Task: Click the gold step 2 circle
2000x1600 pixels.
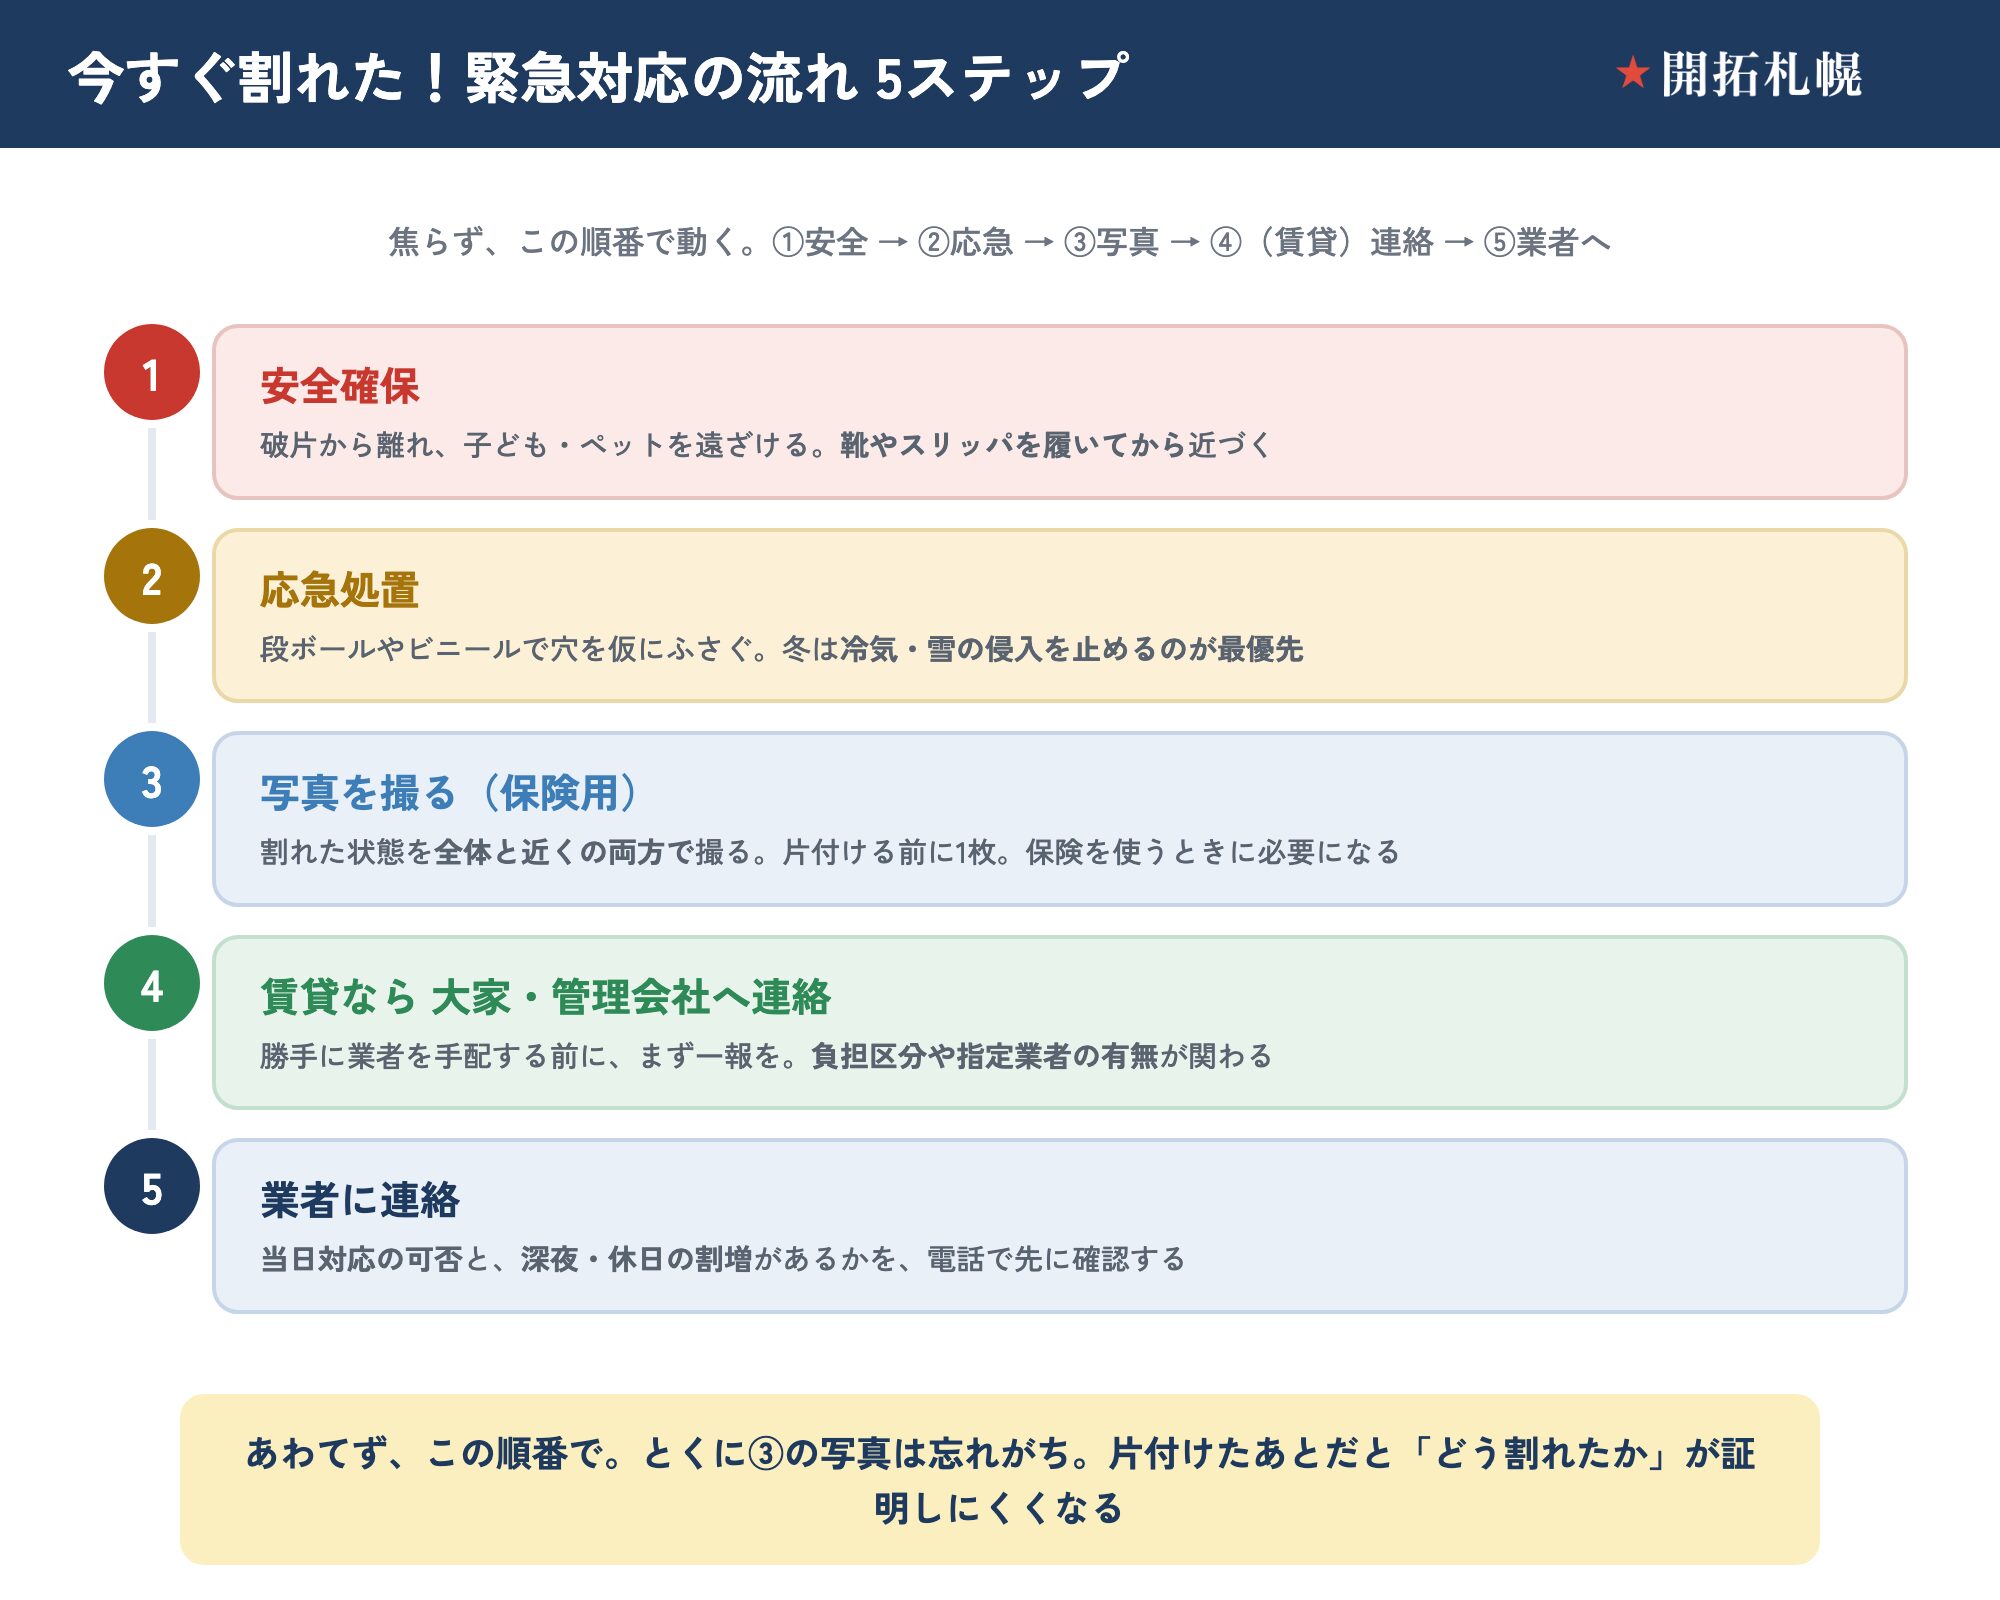Action: click(x=152, y=576)
